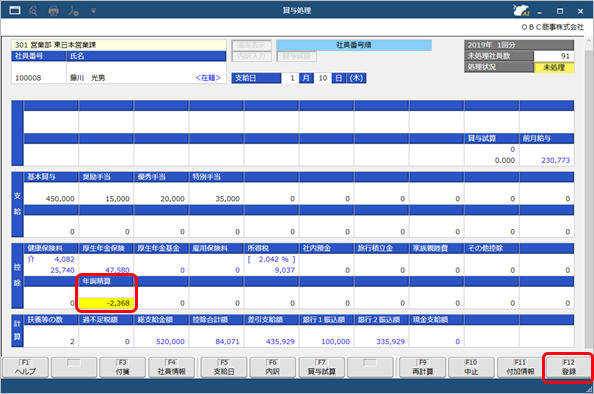Expand the title bar quick-access dropdown arrow
Screen dimensions: 594x394
[x=93, y=11]
